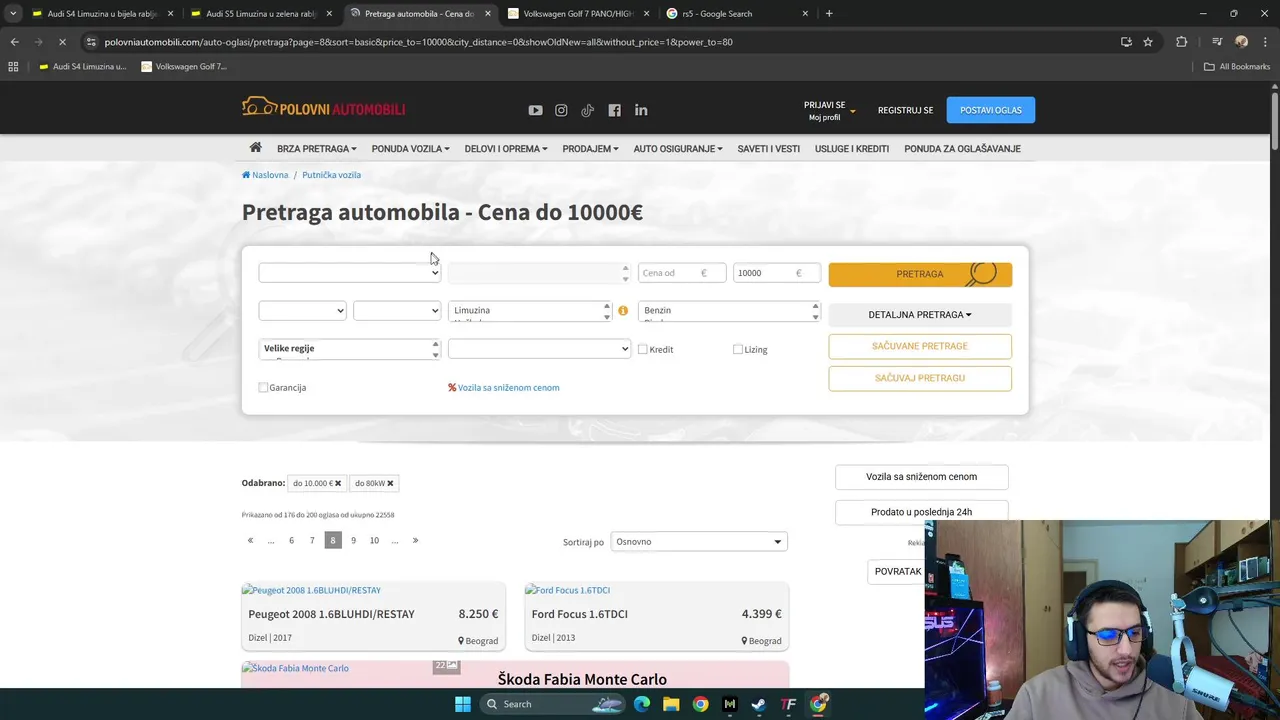Viewport: 1280px width, 720px height.
Task: Open the TikTok icon in site header
Action: coord(588,110)
